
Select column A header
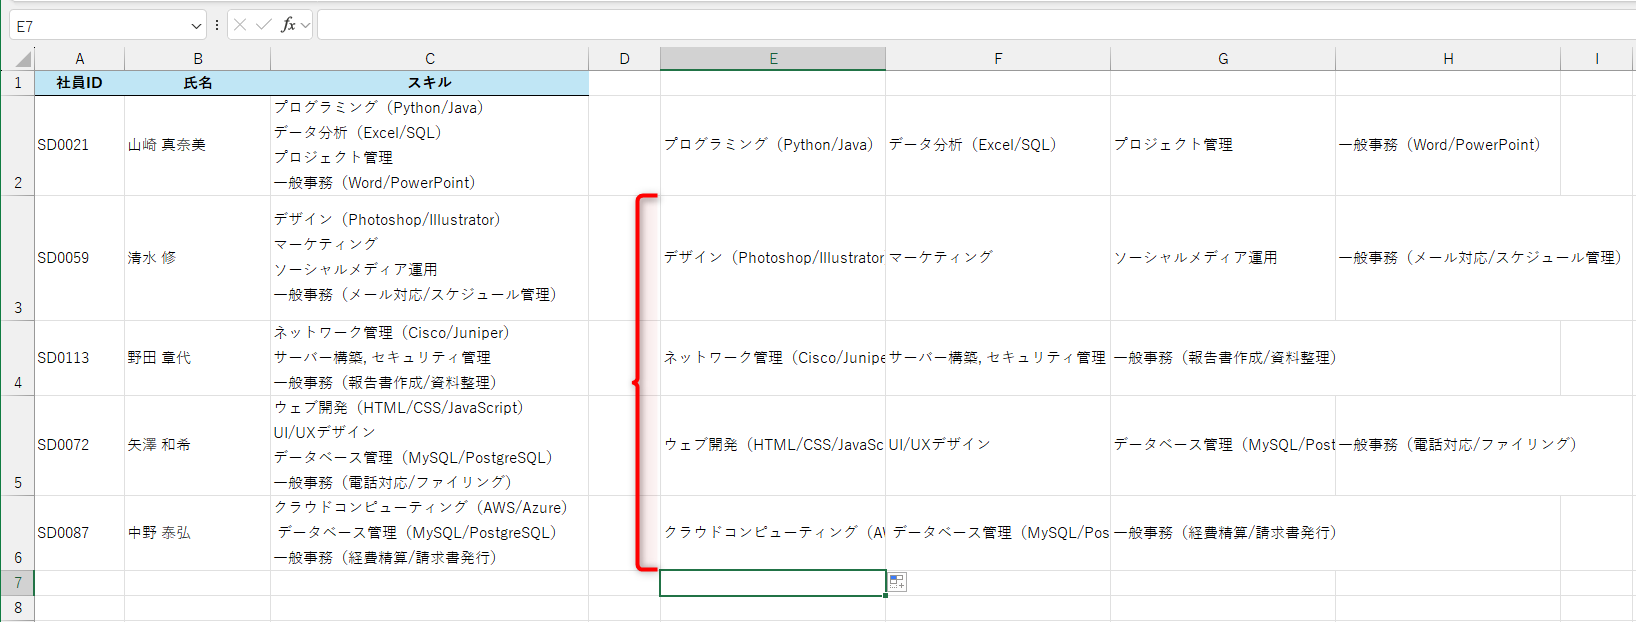click(80, 59)
